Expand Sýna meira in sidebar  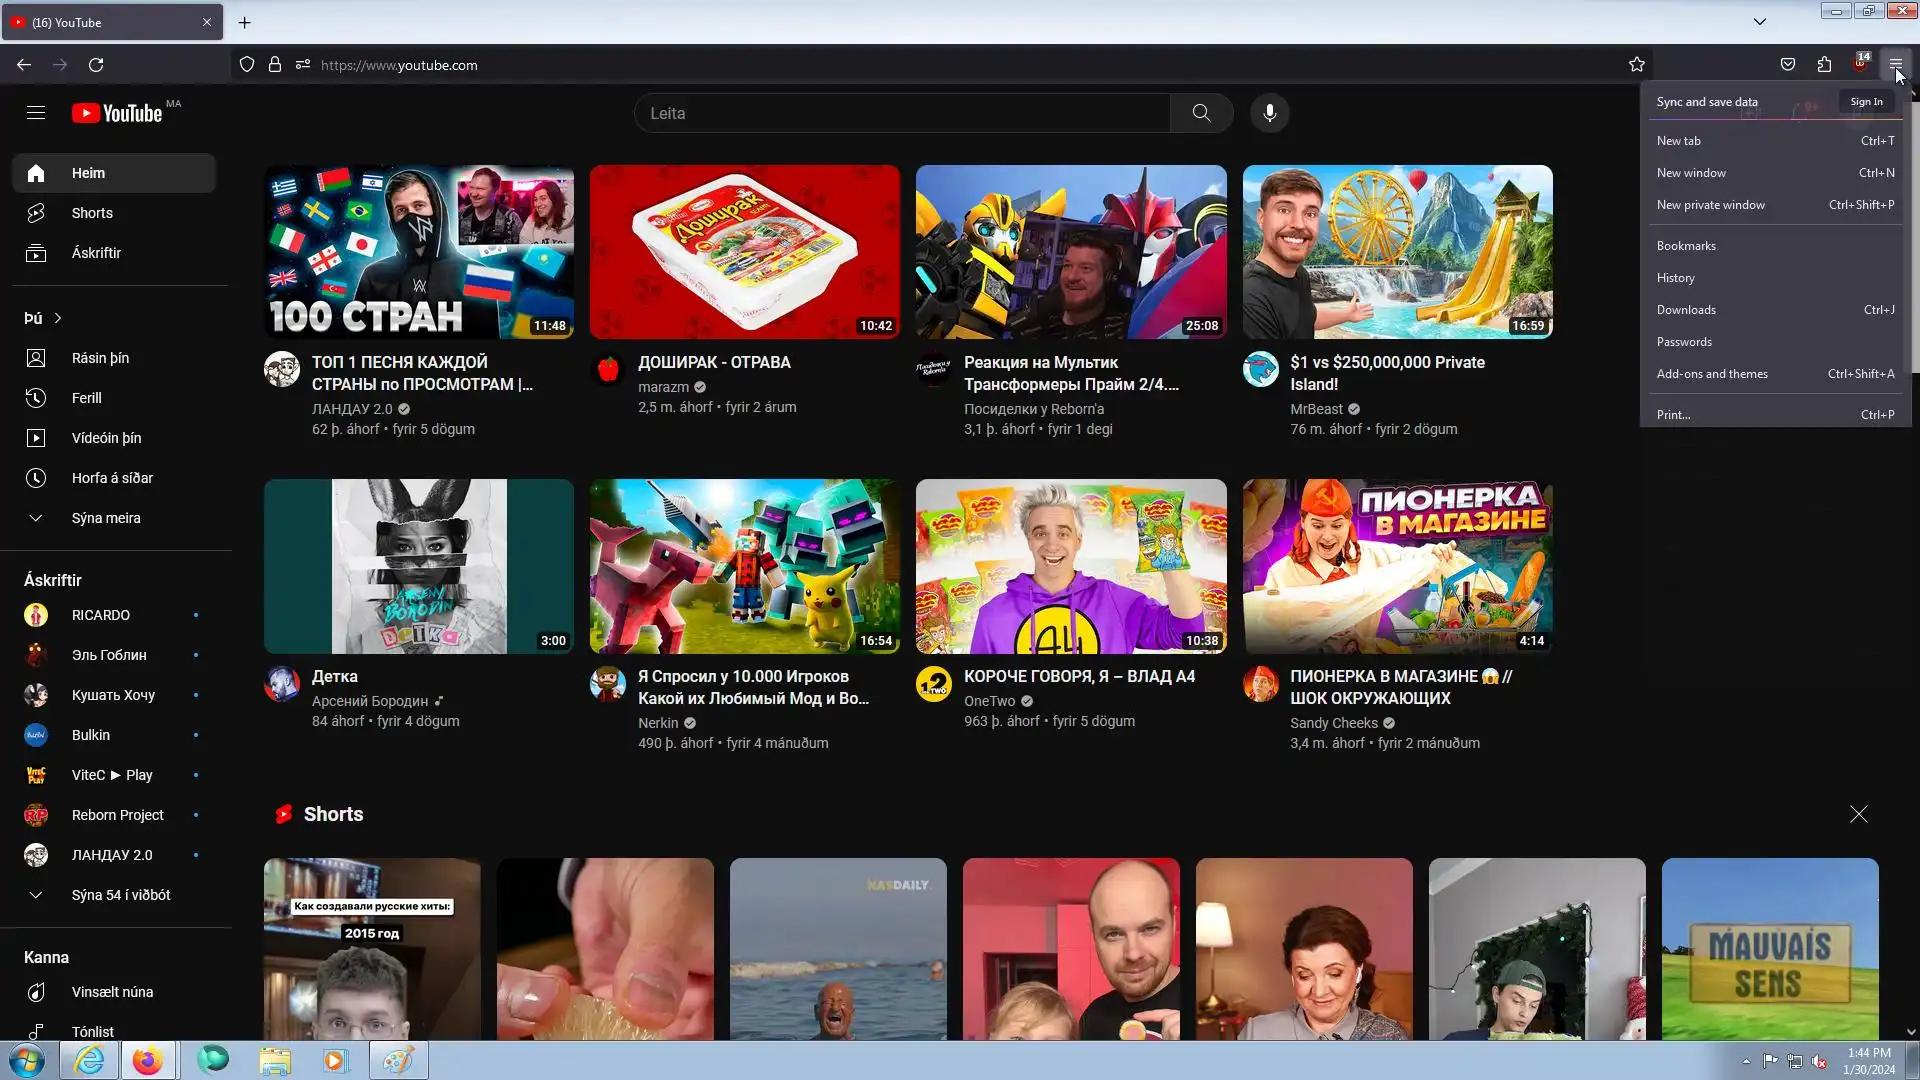point(106,518)
